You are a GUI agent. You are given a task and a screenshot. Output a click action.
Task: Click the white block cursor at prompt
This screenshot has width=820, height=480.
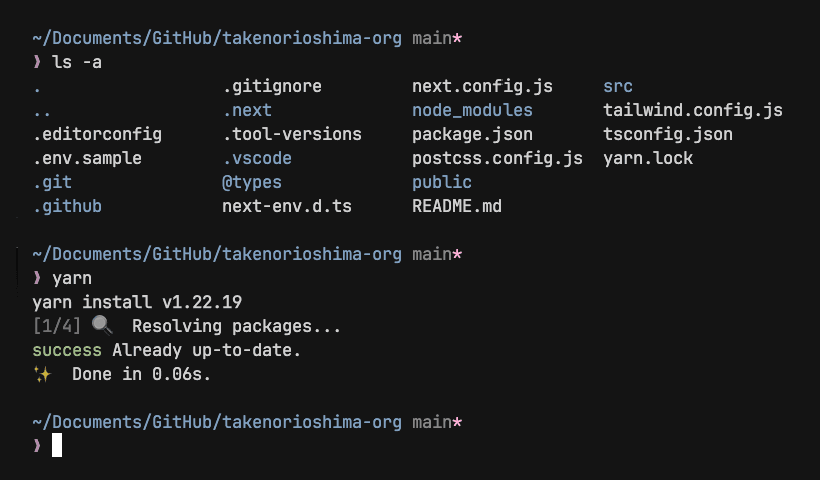pyautogui.click(x=57, y=445)
